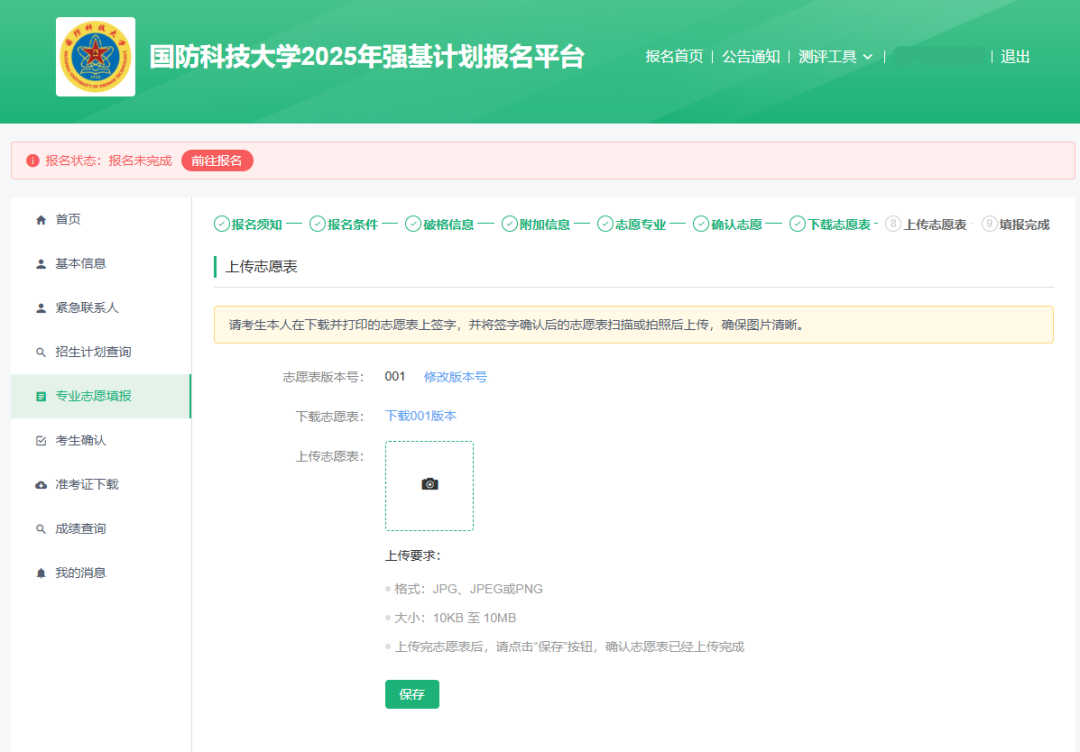Click the camera icon to upload form

pos(430,484)
